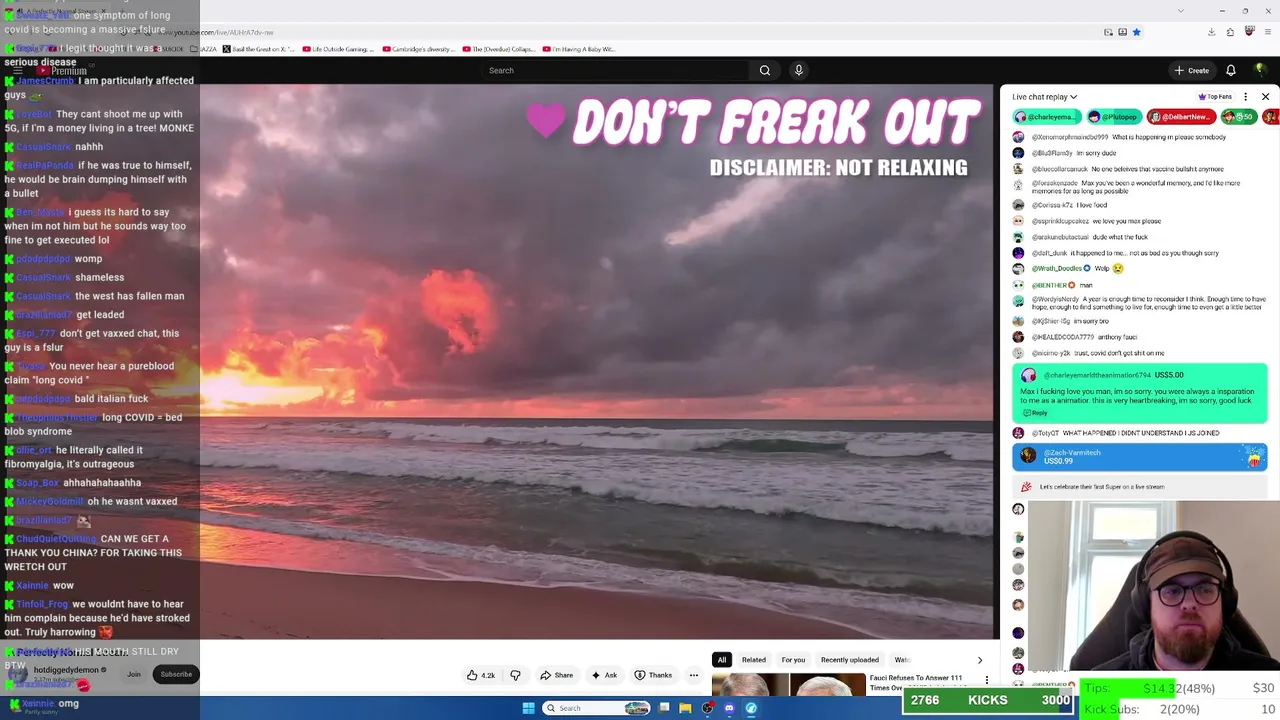This screenshot has width=1280, height=720.
Task: Click Windows taskbar search box
Action: tap(597, 708)
